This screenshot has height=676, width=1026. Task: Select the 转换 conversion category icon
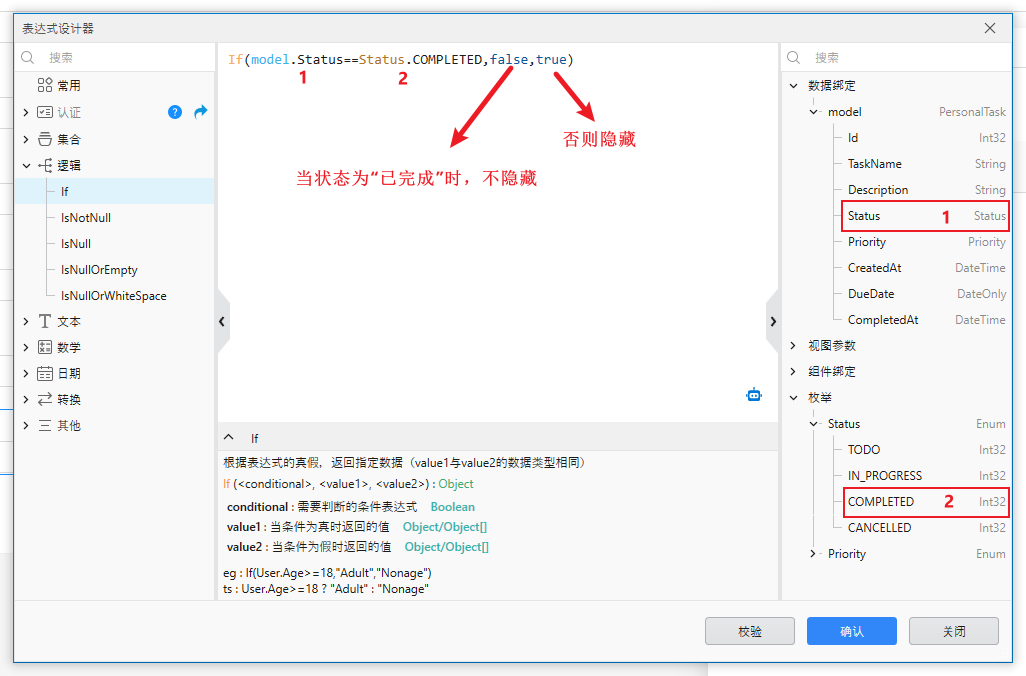pyautogui.click(x=46, y=398)
